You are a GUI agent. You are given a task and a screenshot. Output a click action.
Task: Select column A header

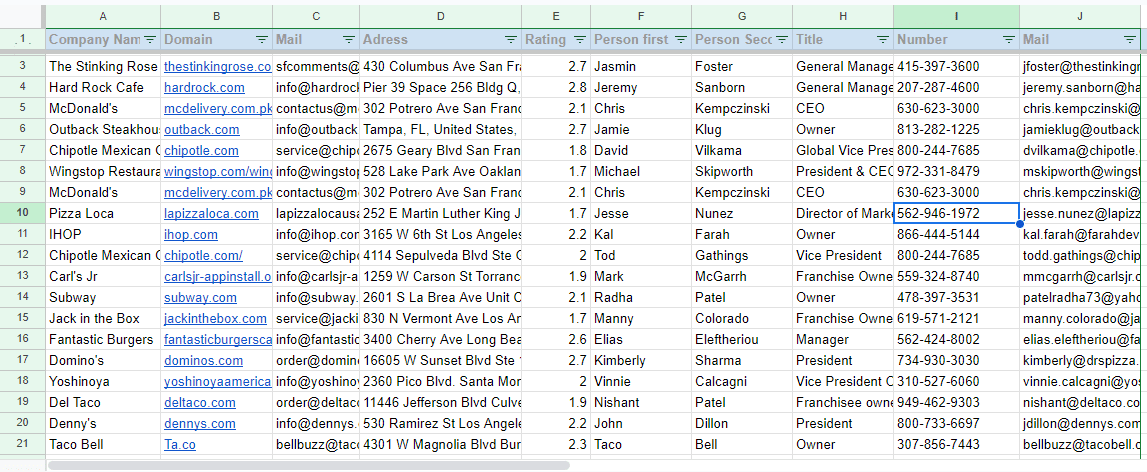tap(103, 16)
